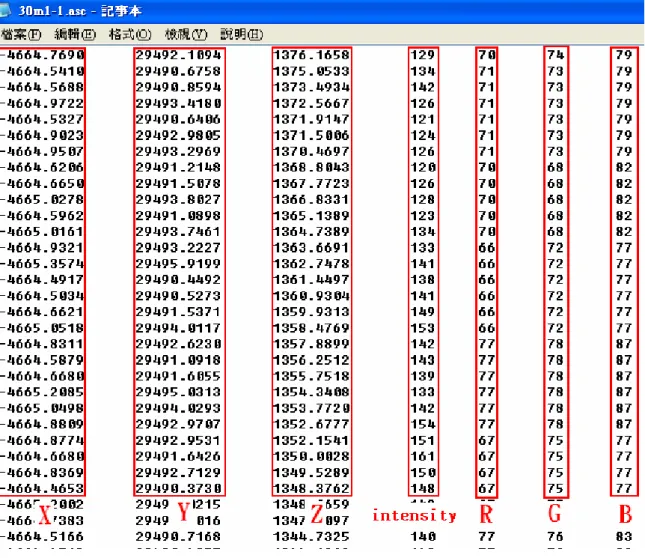The image size is (645, 558).
Task: Click the X value -4665.2085
Action: [42, 392]
